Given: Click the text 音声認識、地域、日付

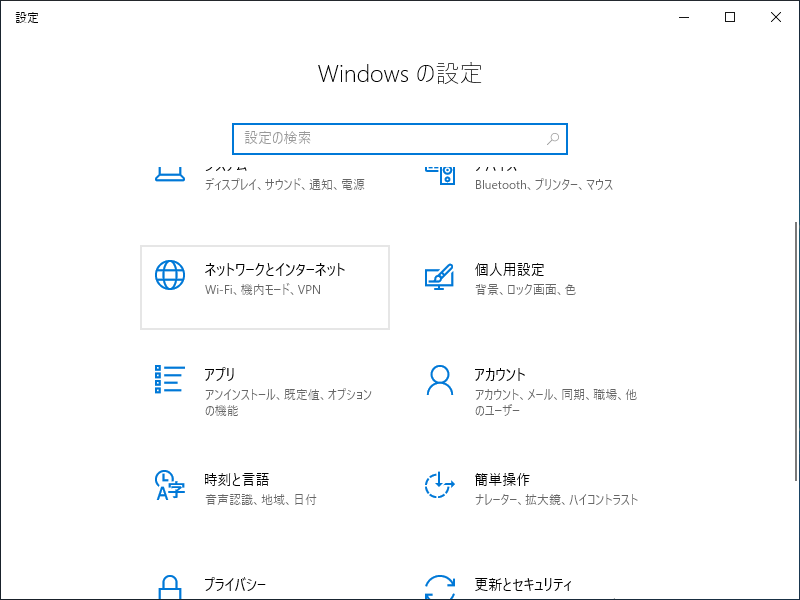Looking at the screenshot, I should click(x=261, y=500).
